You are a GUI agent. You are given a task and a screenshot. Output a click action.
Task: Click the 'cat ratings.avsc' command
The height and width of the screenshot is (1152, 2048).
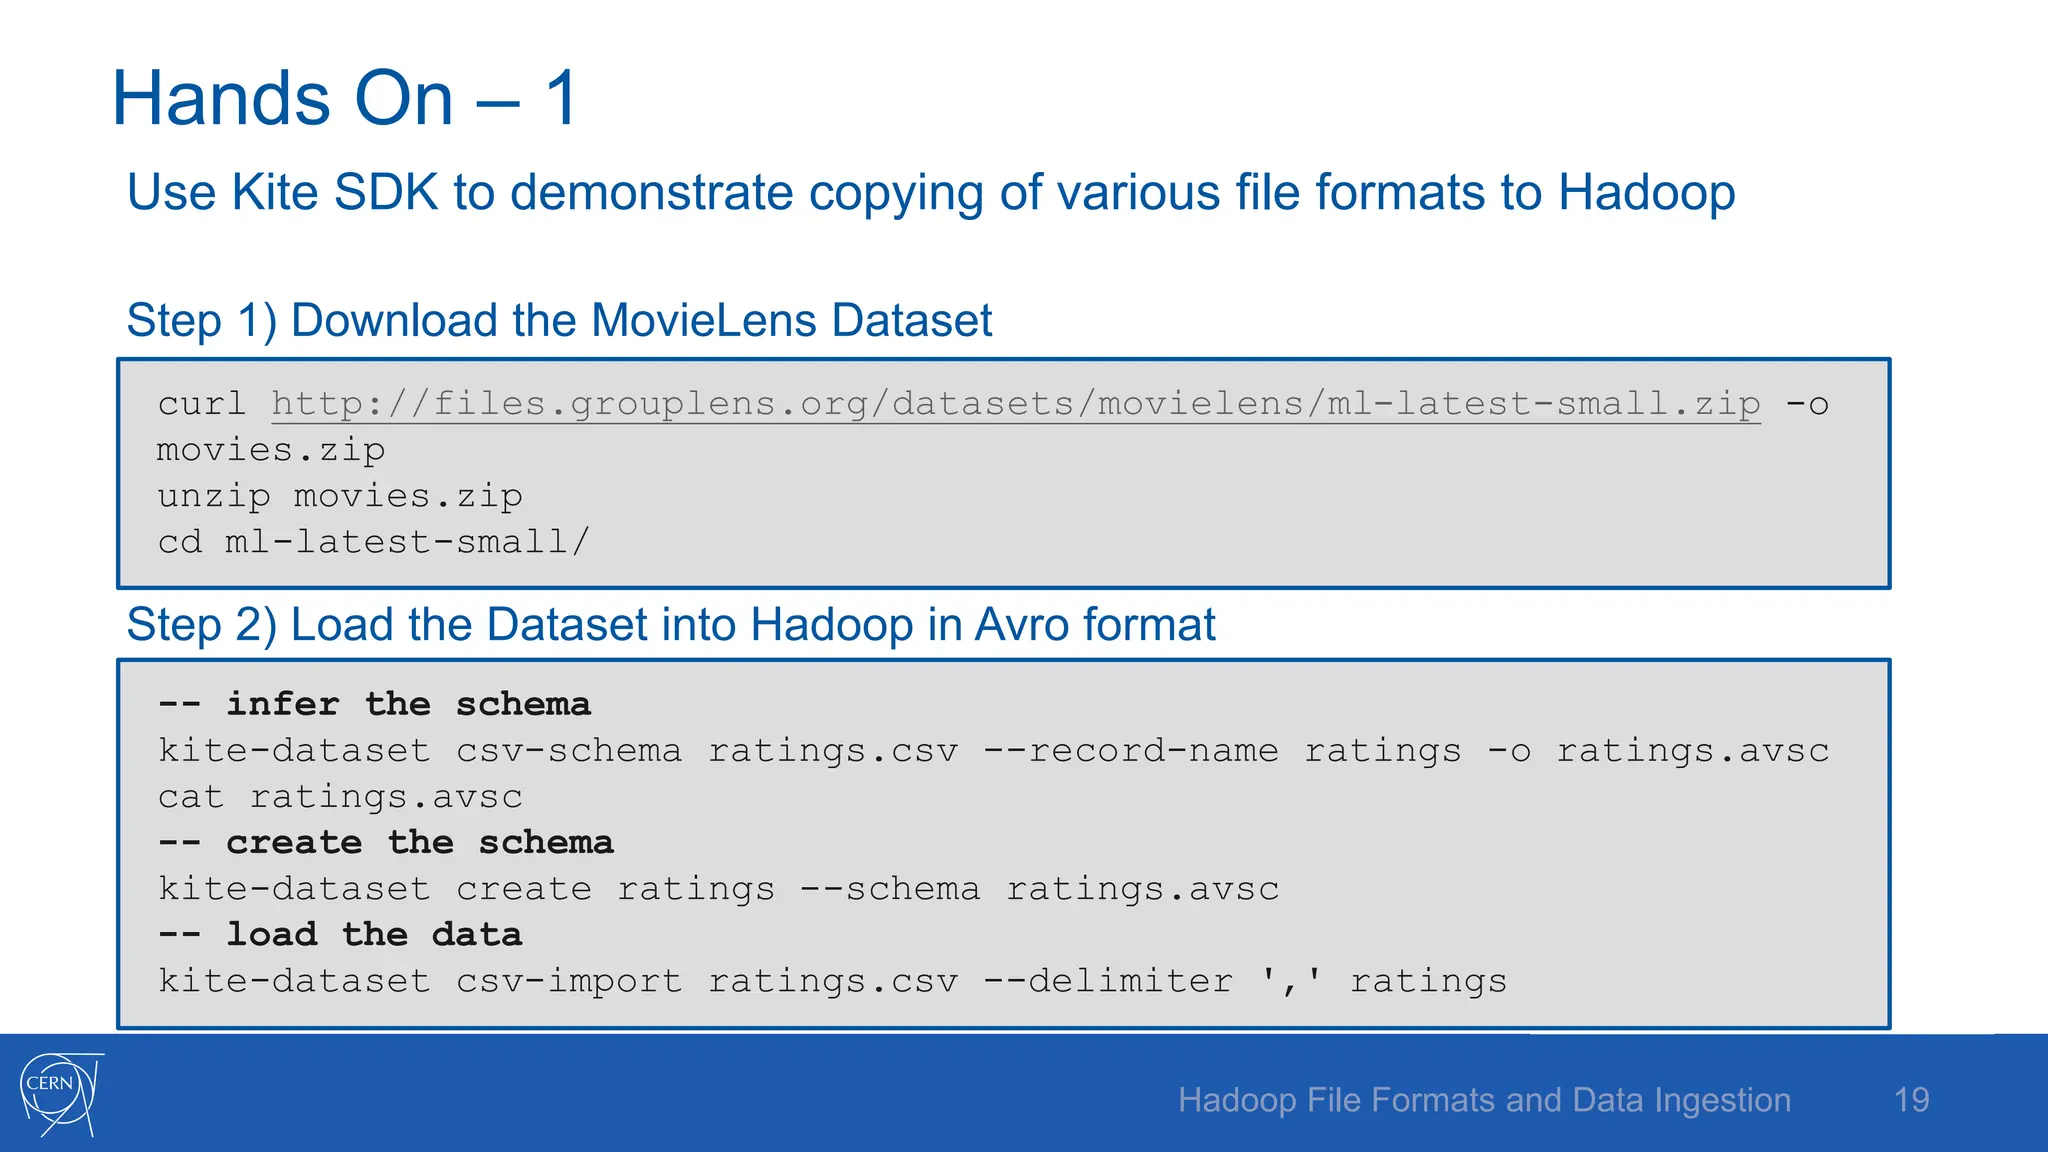pyautogui.click(x=340, y=797)
